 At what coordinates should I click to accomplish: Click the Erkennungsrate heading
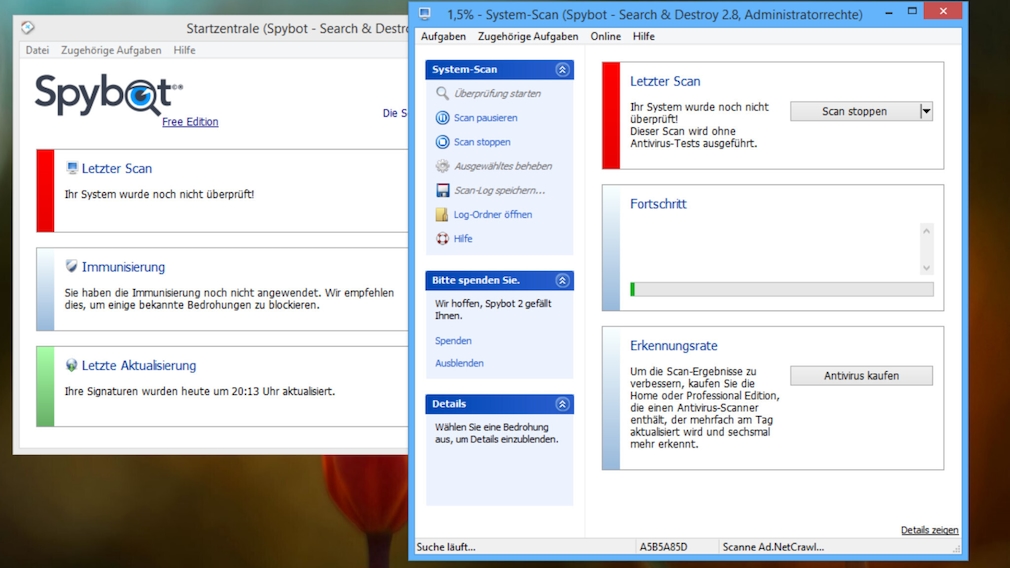pyautogui.click(x=674, y=346)
